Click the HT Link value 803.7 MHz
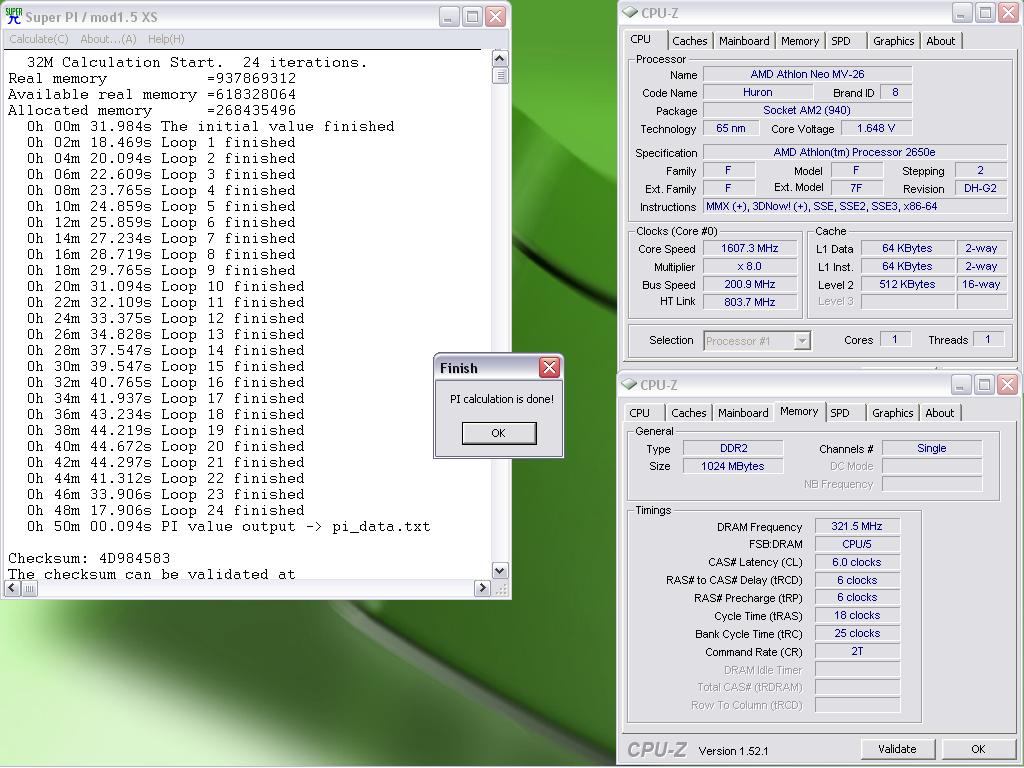The width and height of the screenshot is (1024, 768). pyautogui.click(x=750, y=302)
